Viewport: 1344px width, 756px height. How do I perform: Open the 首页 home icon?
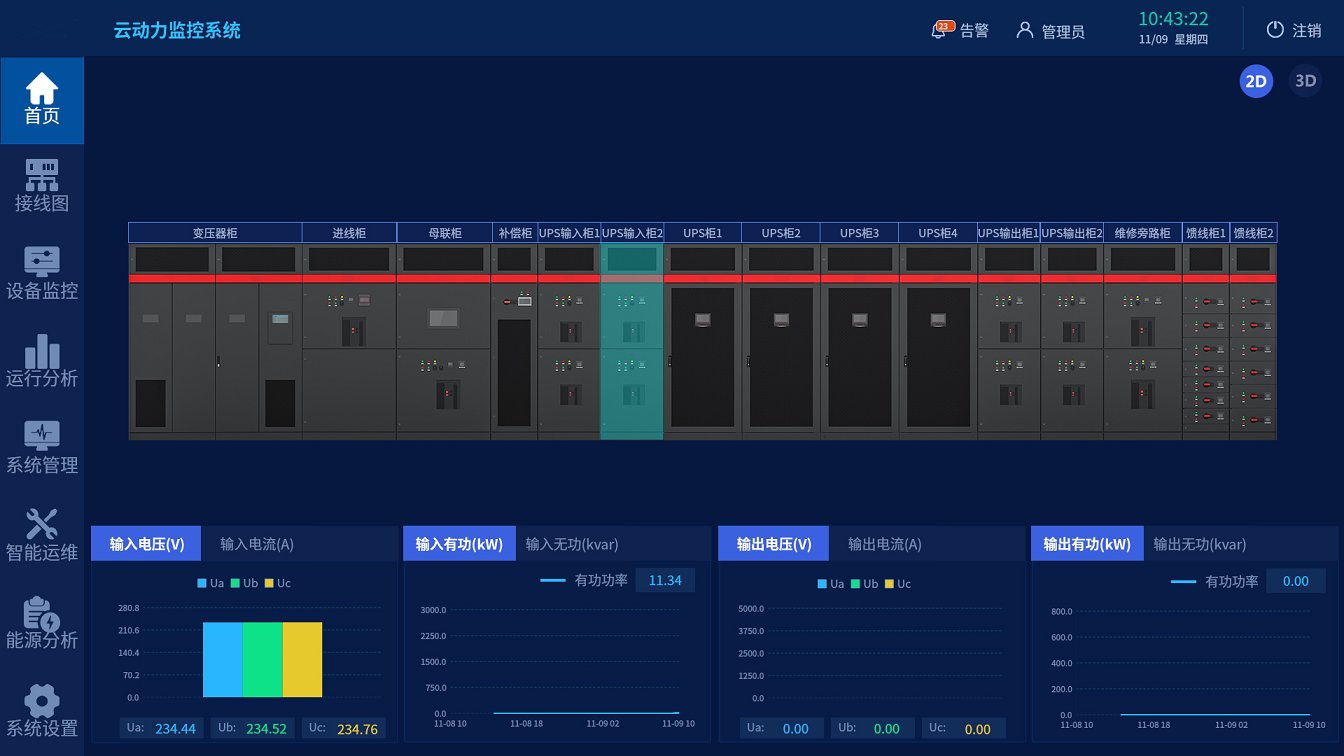click(41, 89)
